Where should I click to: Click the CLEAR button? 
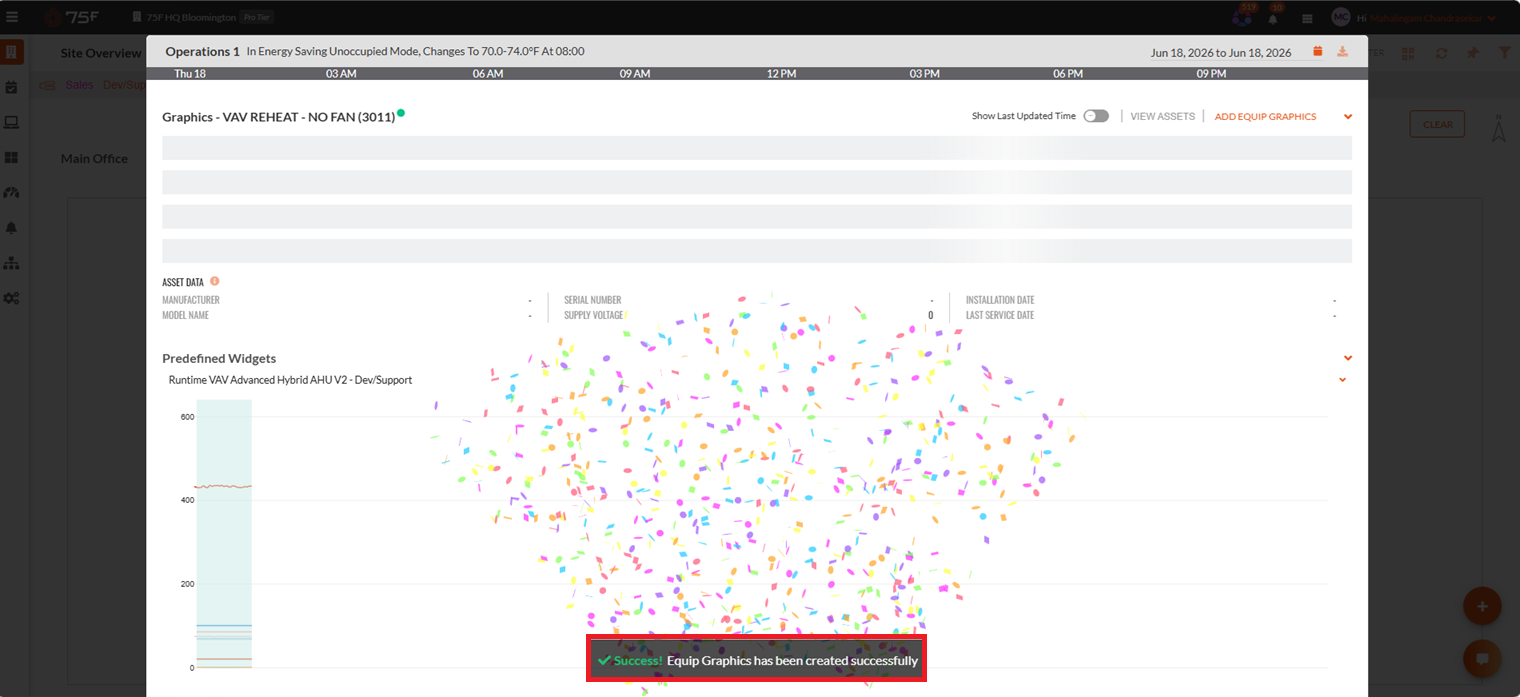coord(1437,124)
